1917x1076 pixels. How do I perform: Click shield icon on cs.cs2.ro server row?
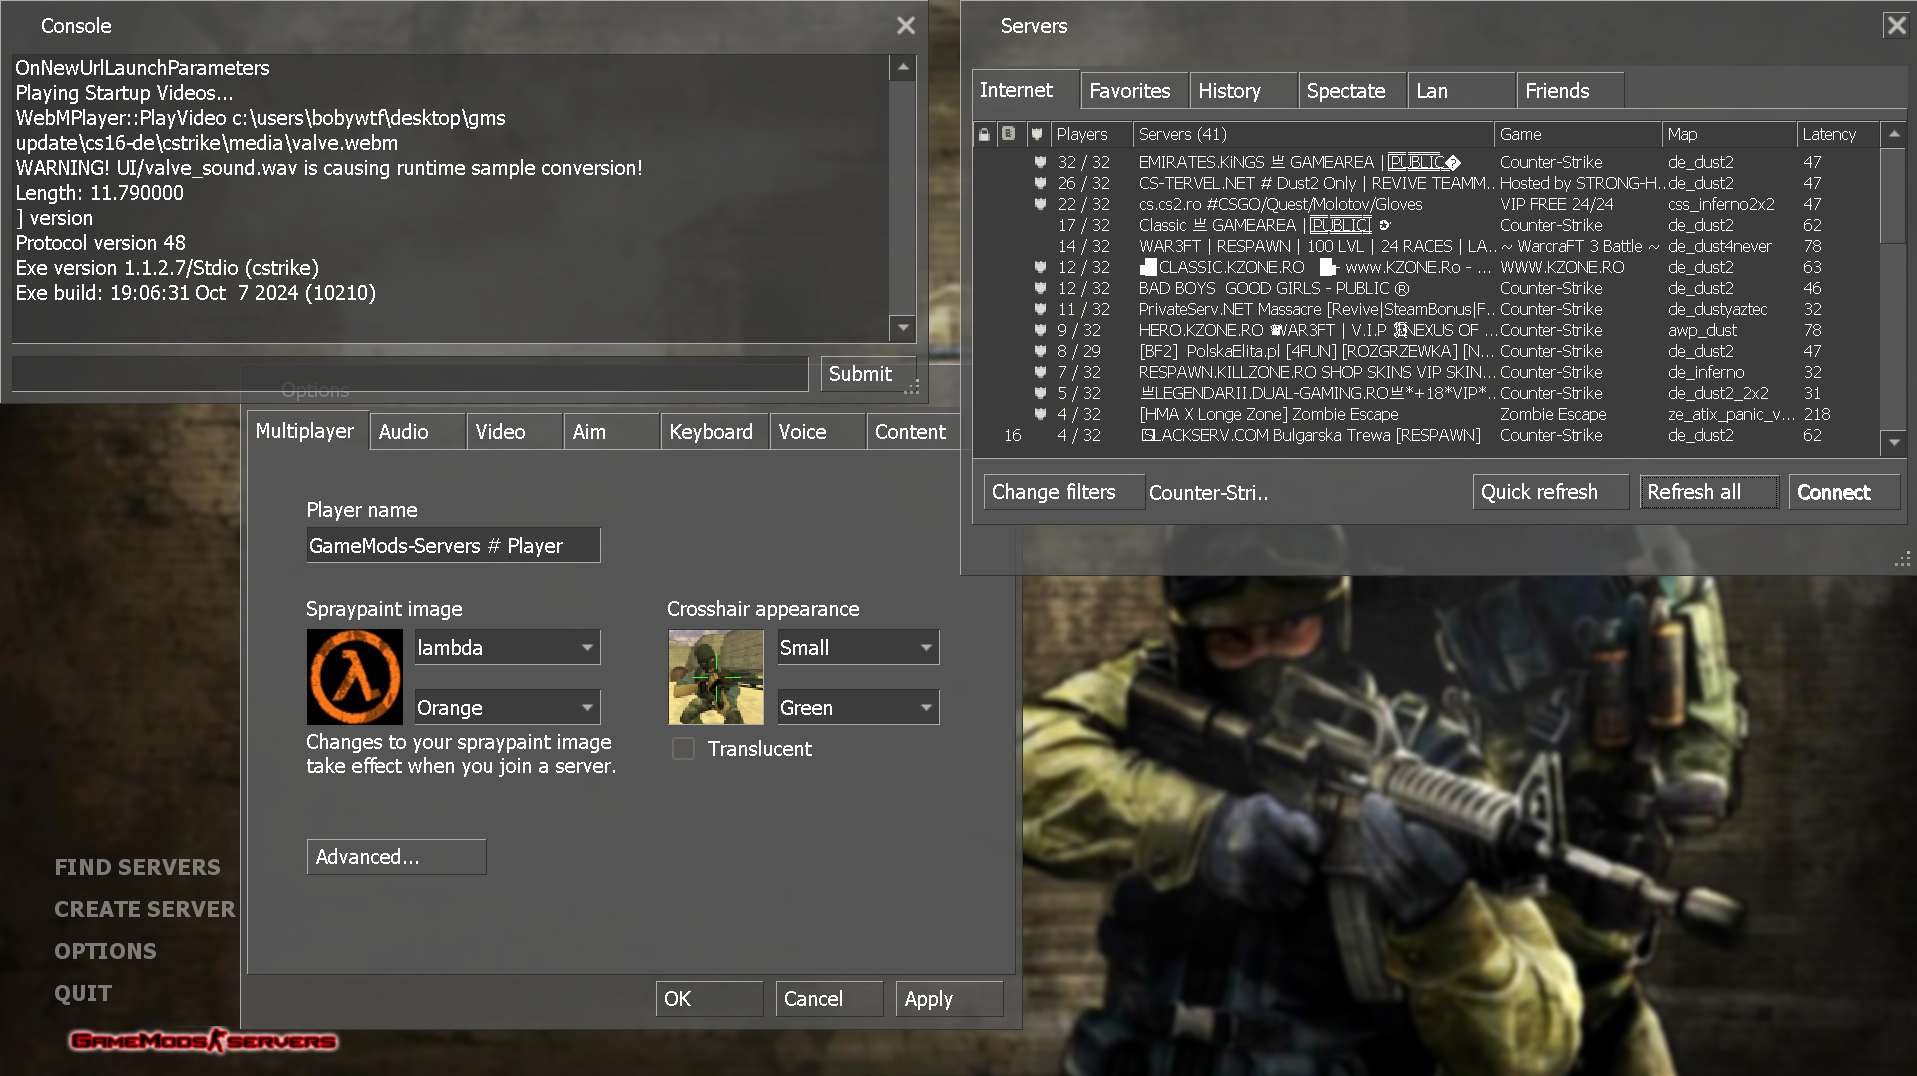1040,204
